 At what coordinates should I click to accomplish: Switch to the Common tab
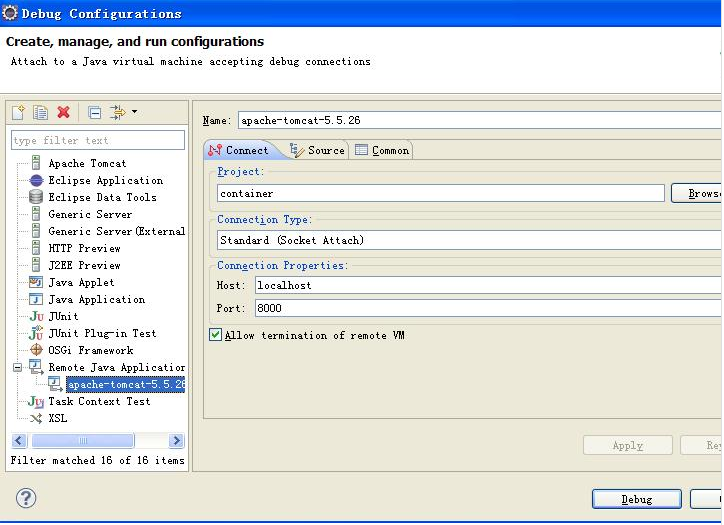382,150
